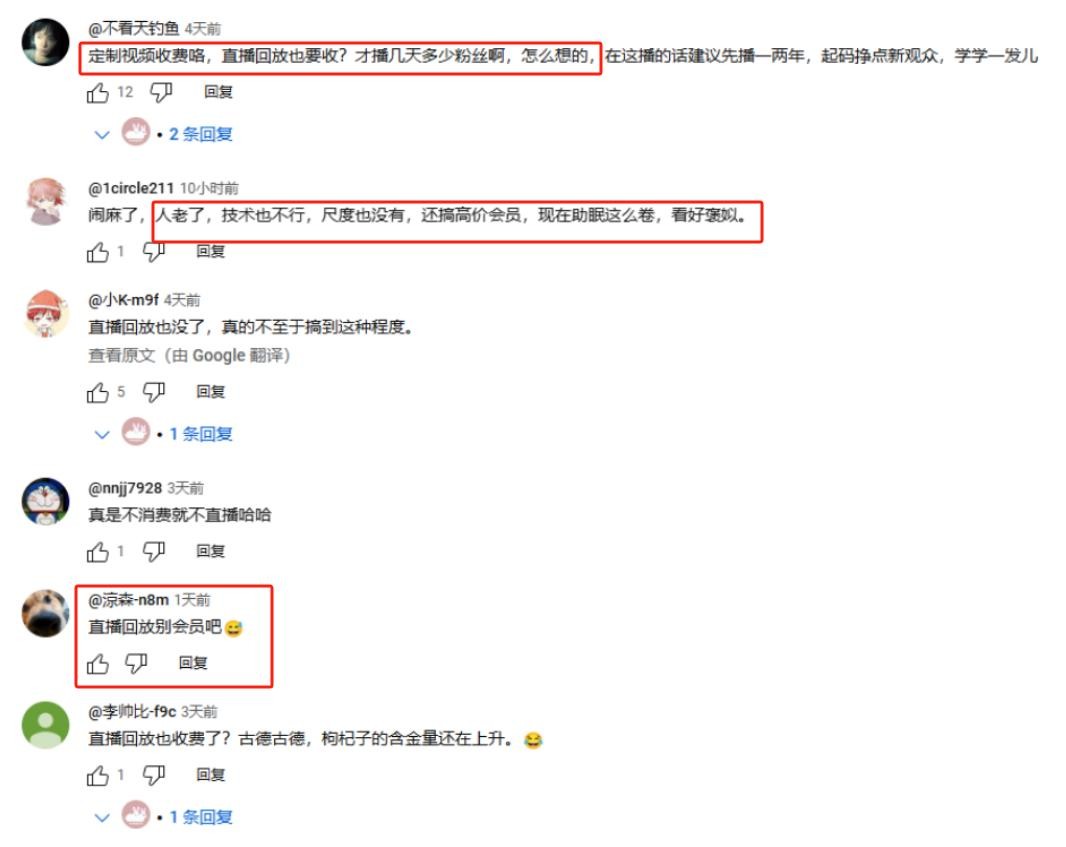Dislike the comment by @小K-m9f
Image resolution: width=1066 pixels, height=847 pixels.
point(154,392)
